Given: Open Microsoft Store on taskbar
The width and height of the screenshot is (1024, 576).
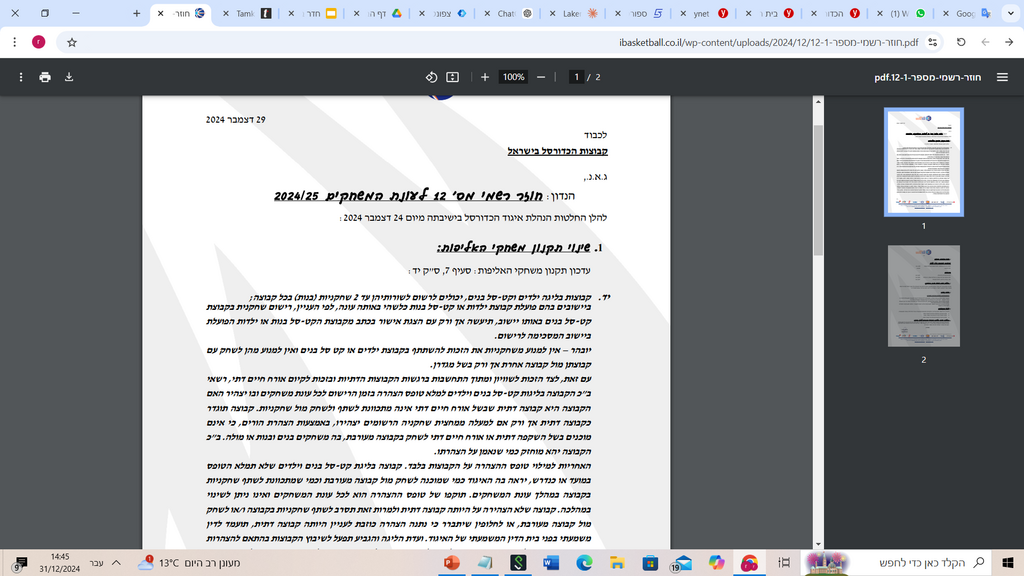Looking at the screenshot, I should pyautogui.click(x=650, y=562).
